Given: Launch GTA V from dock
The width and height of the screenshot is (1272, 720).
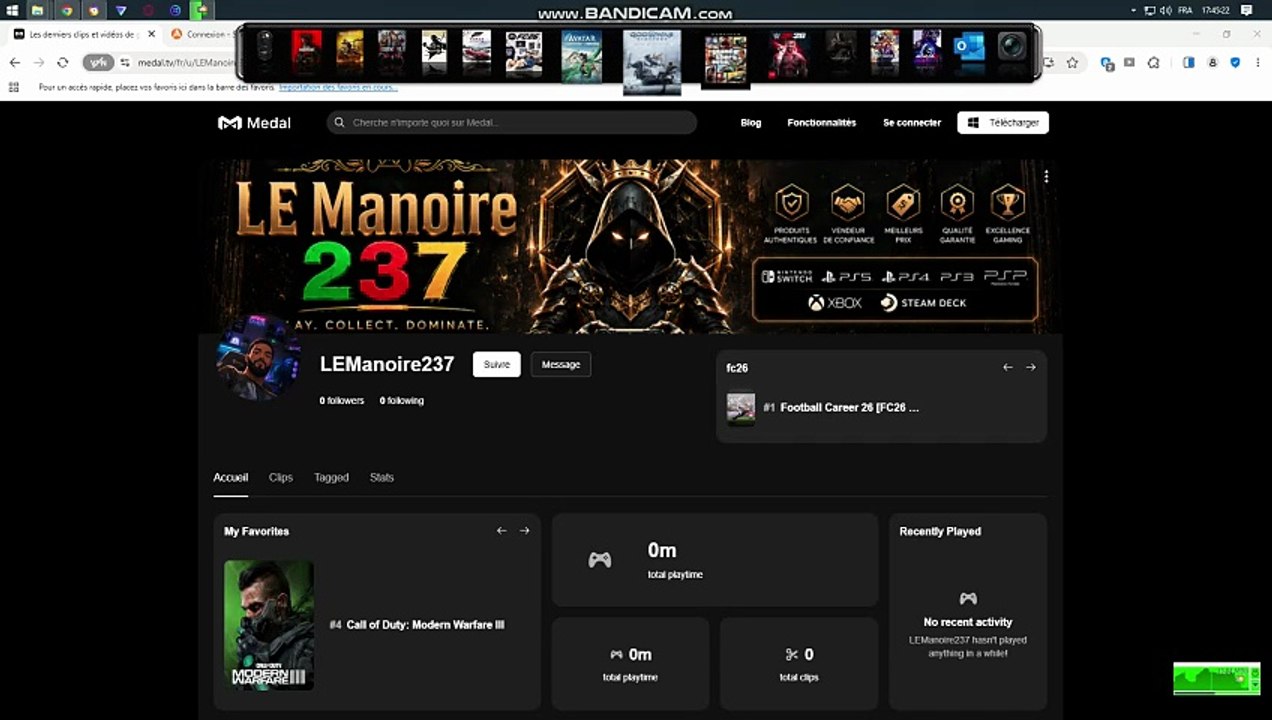Looking at the screenshot, I should point(725,59).
